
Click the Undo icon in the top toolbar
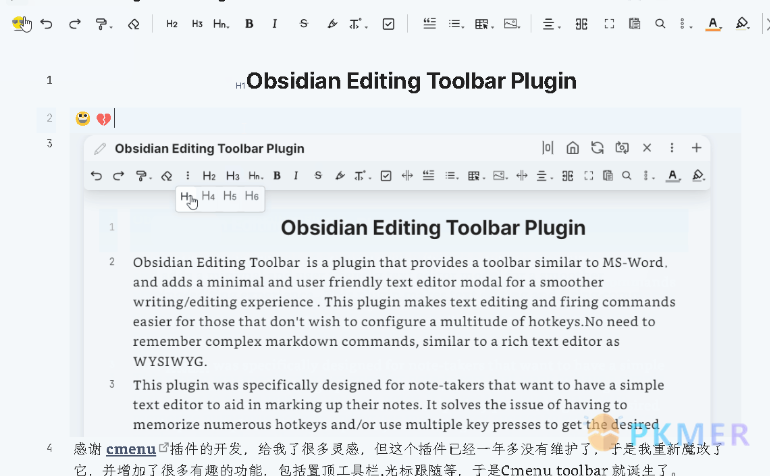[x=46, y=24]
